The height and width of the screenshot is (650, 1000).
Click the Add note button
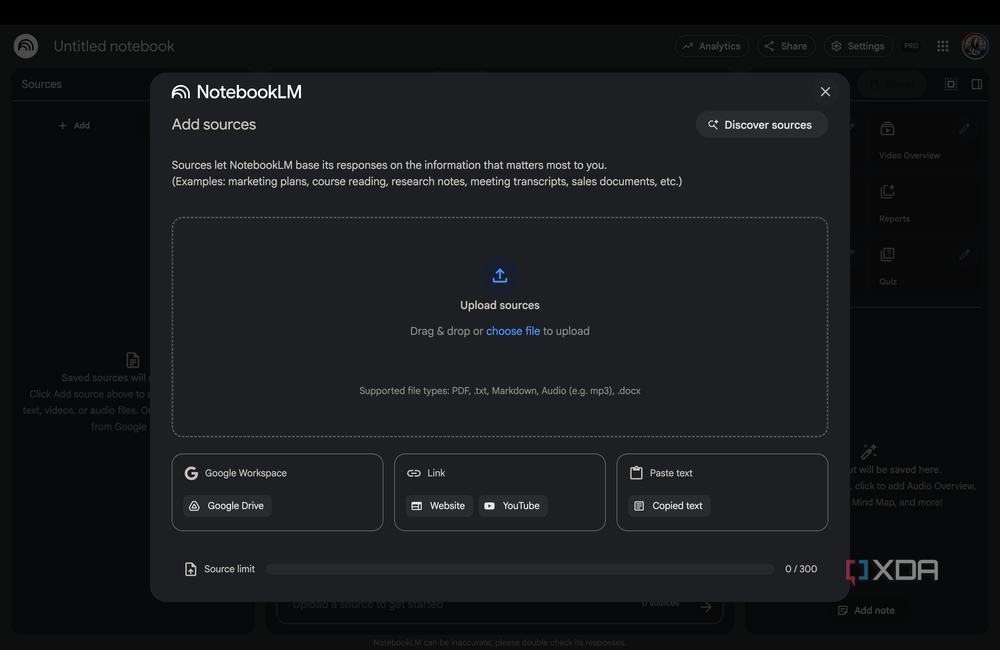tap(866, 610)
